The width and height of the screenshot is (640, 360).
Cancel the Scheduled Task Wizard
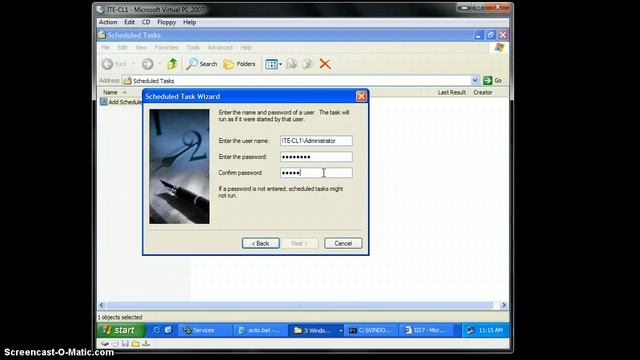tap(343, 243)
